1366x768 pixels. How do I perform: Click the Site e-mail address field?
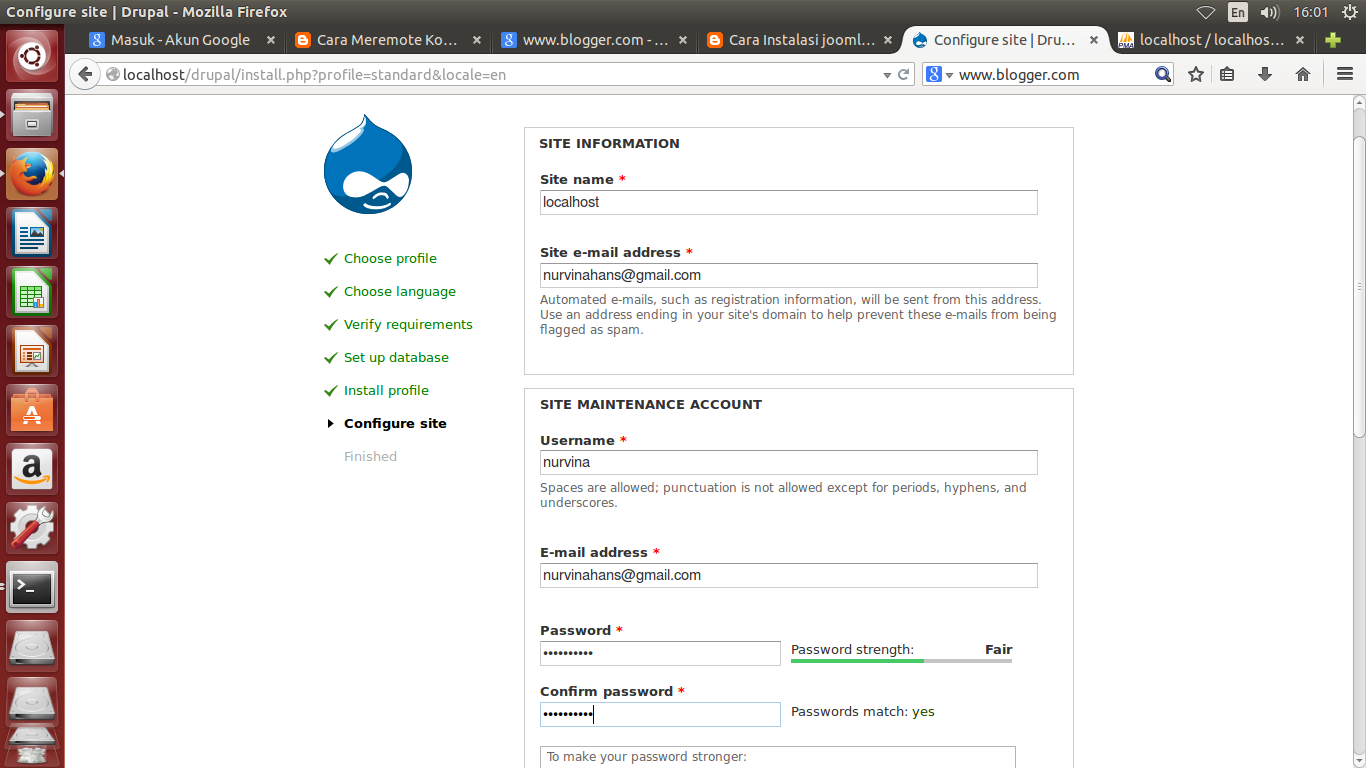[x=789, y=275]
